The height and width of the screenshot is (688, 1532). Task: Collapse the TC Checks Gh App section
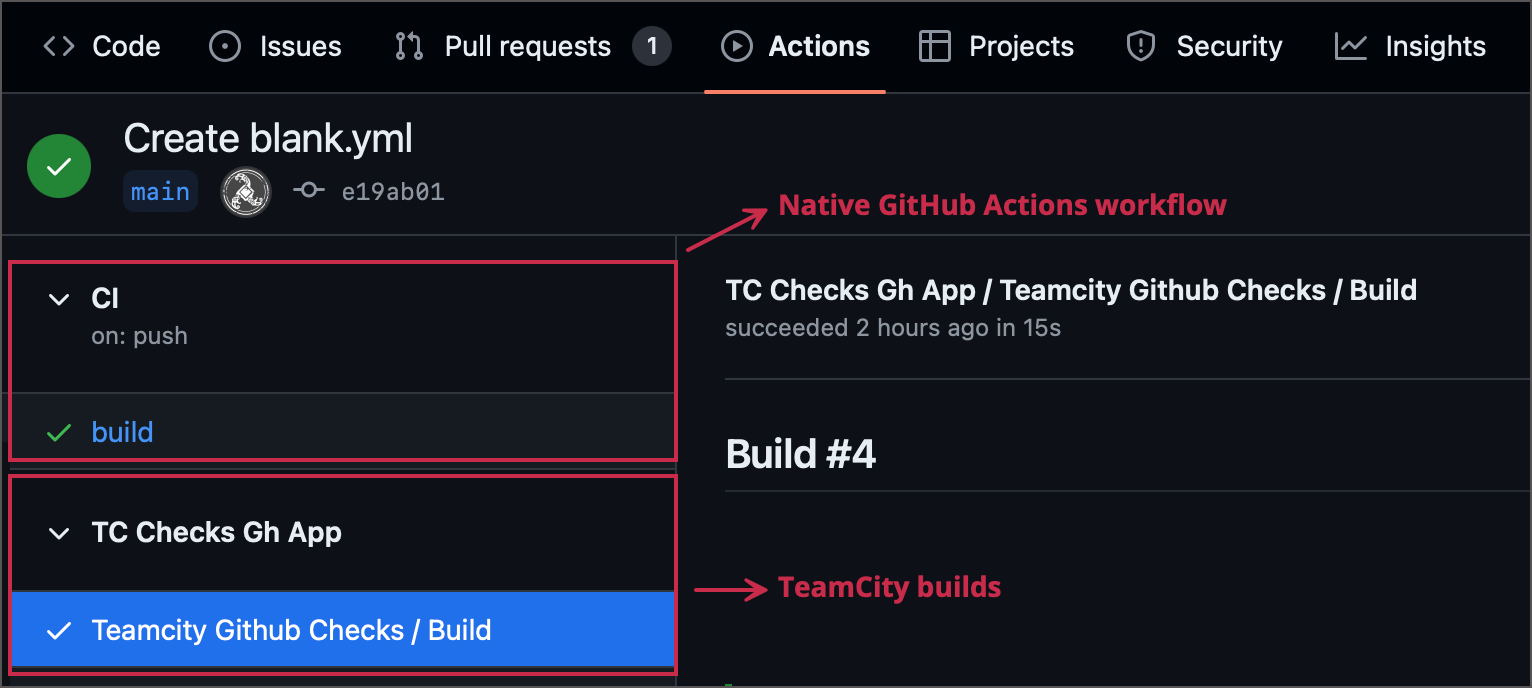58,533
